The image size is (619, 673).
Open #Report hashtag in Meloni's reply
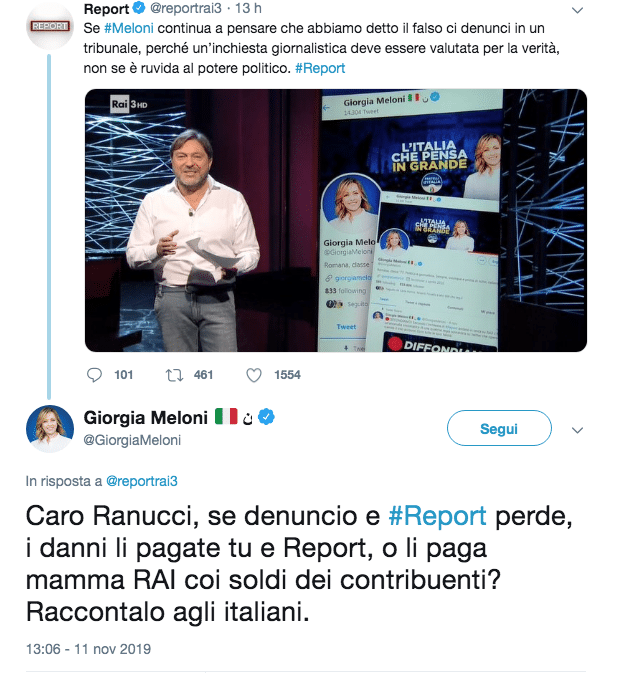click(x=437, y=515)
